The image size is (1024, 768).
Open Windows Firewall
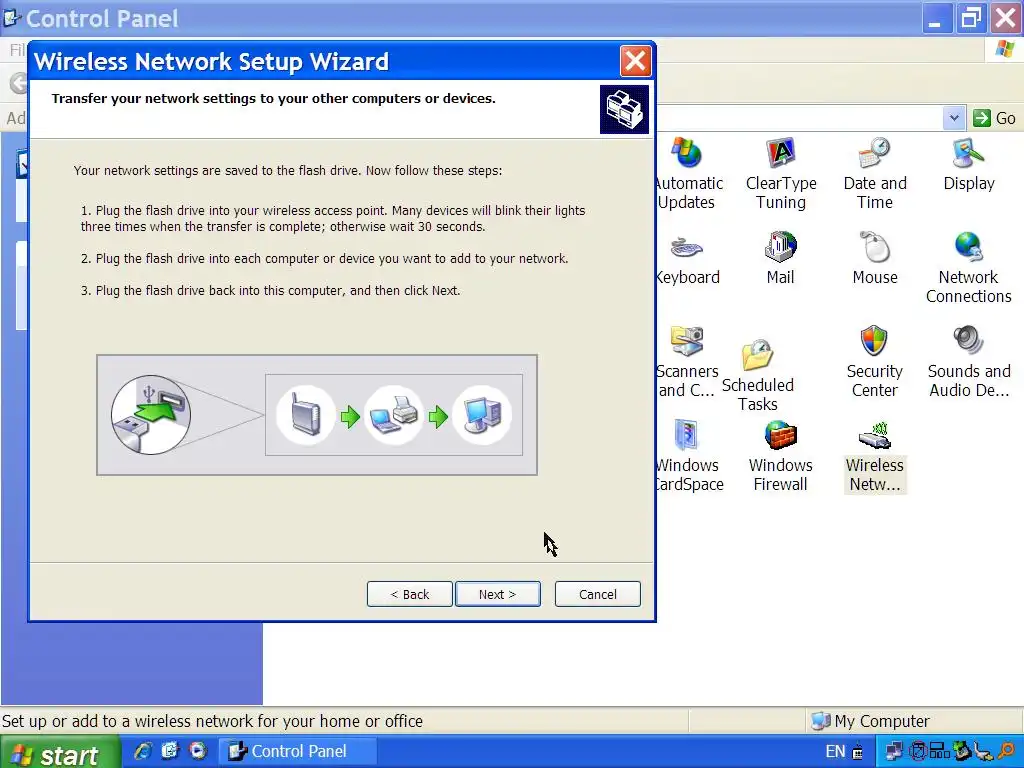point(780,456)
